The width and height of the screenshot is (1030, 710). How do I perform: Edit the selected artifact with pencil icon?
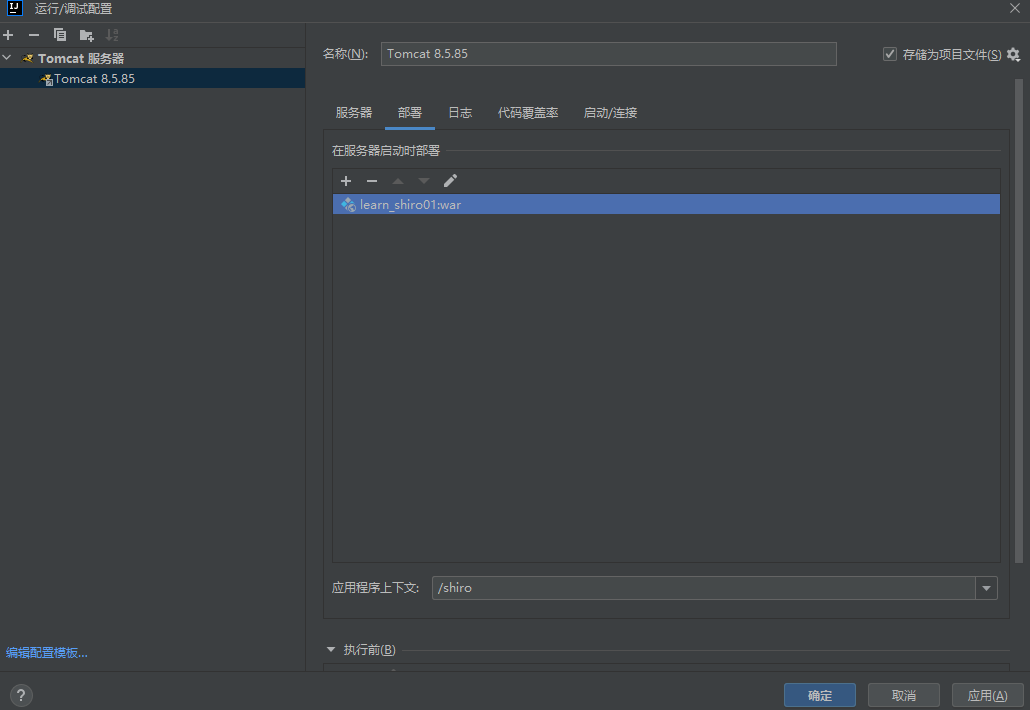[x=450, y=181]
